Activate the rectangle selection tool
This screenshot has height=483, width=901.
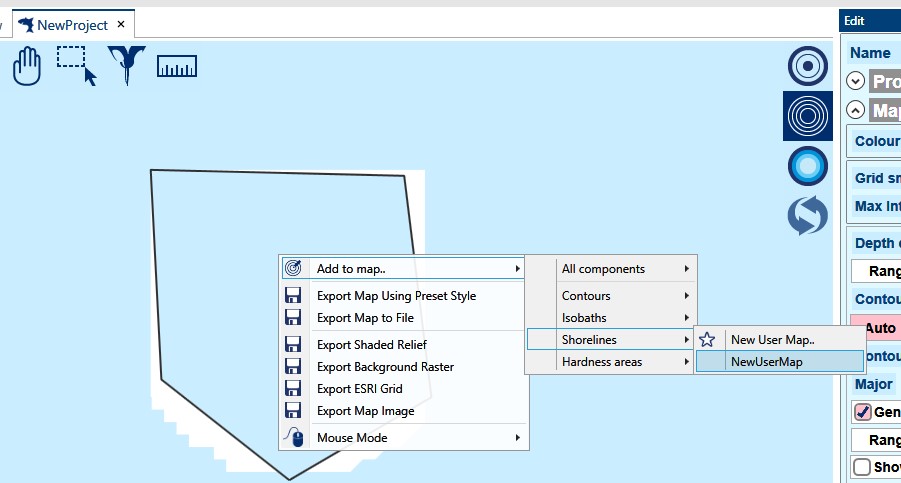coord(76,65)
